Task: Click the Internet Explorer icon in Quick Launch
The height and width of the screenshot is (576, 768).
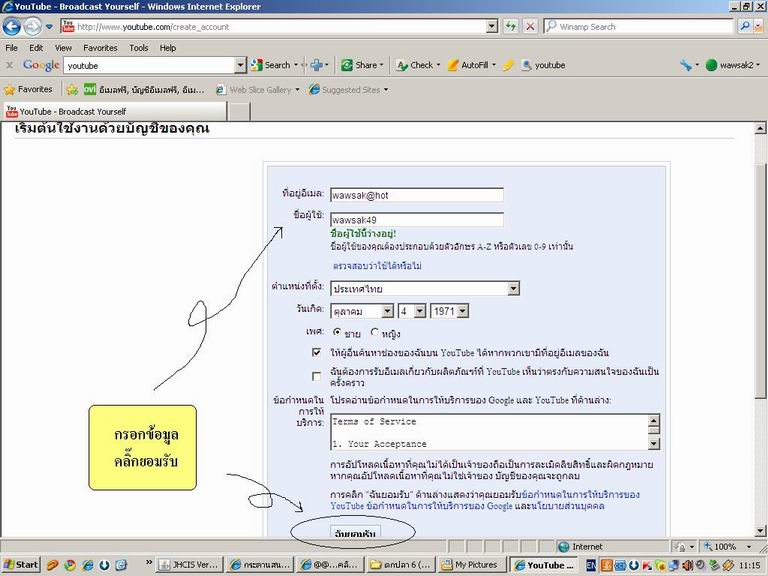Action: pyautogui.click(x=87, y=565)
